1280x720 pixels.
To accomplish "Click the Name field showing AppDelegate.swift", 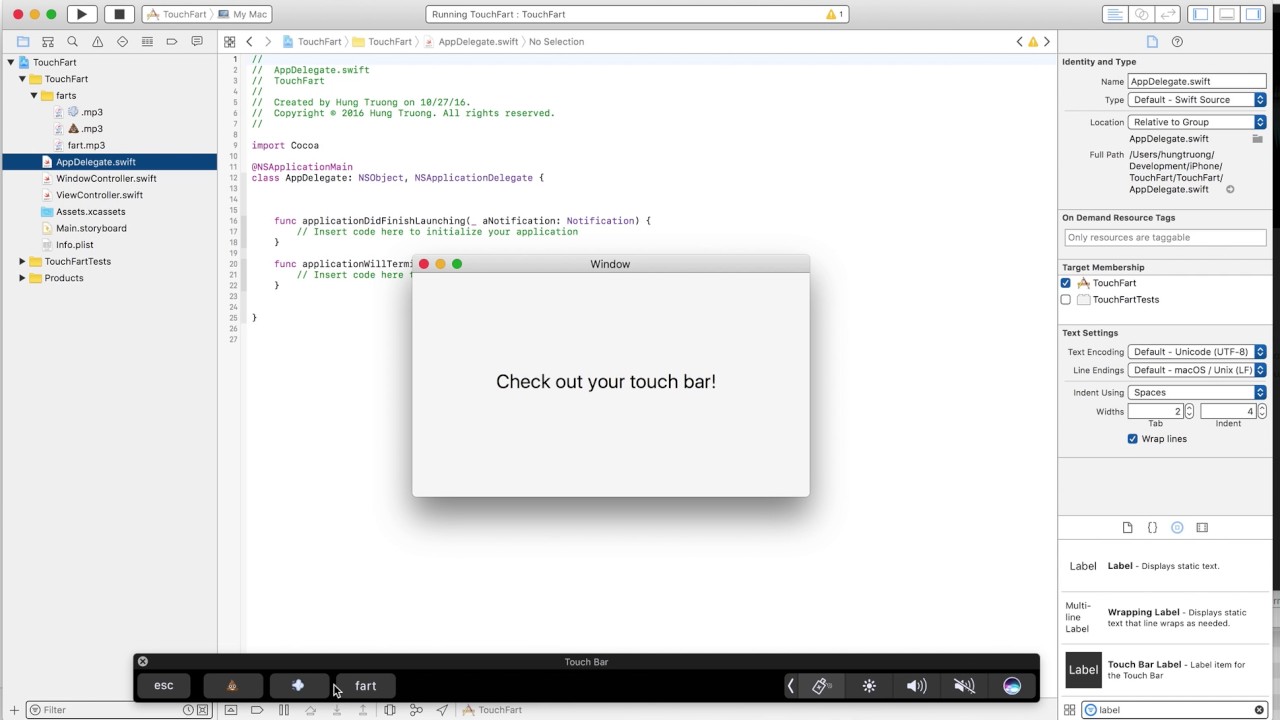I will pos(1197,81).
